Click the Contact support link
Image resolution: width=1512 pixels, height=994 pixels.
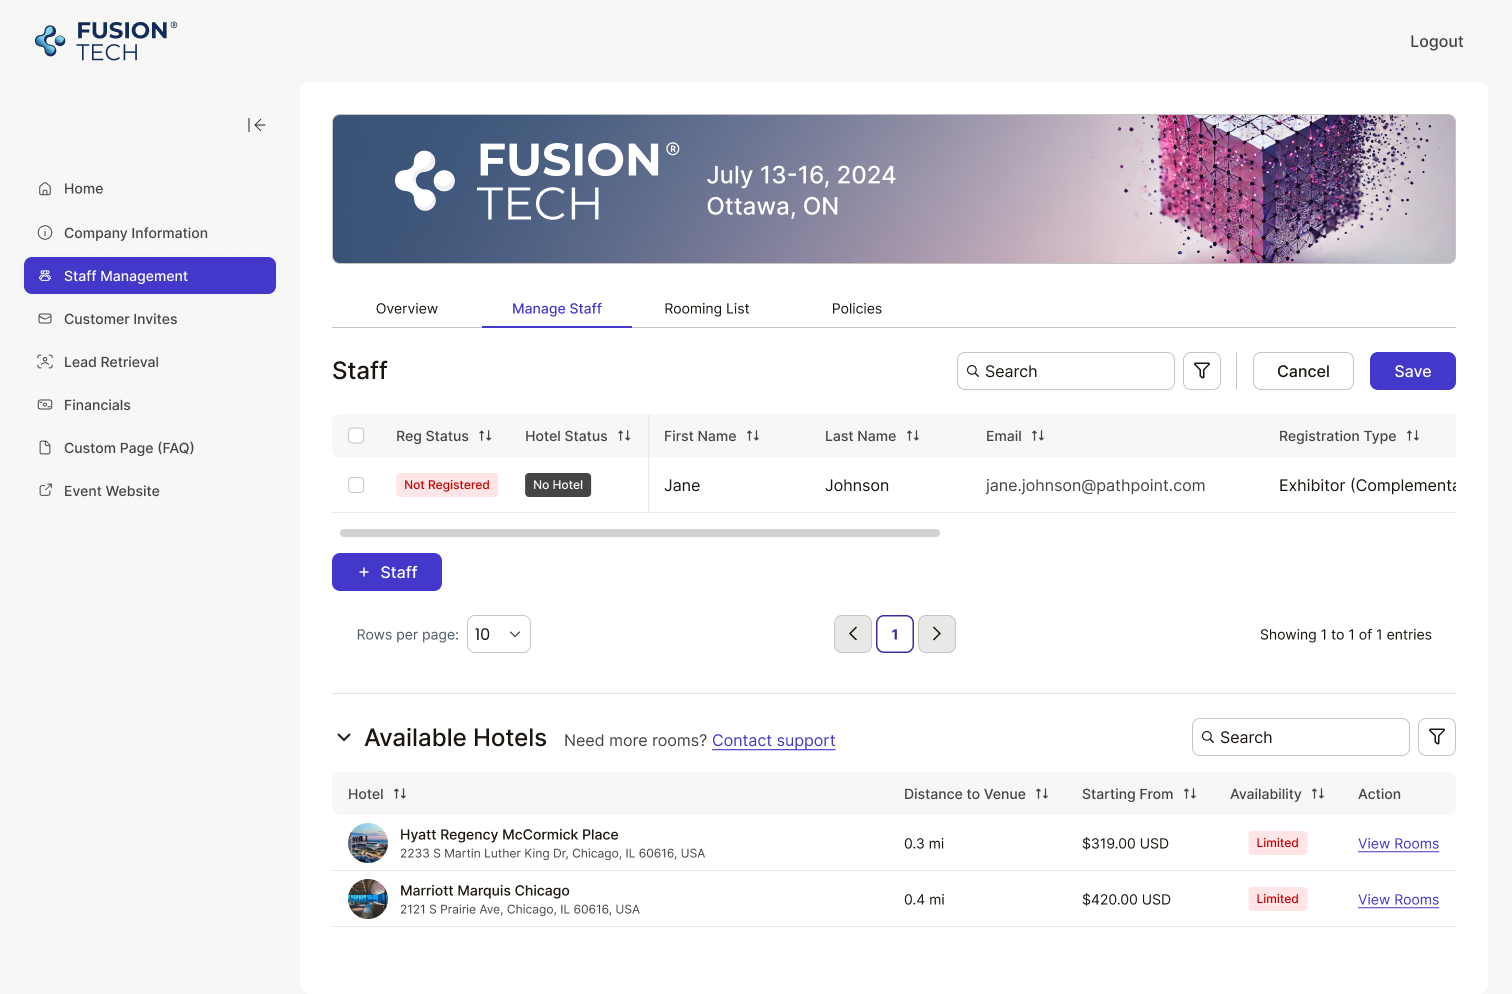[773, 741]
